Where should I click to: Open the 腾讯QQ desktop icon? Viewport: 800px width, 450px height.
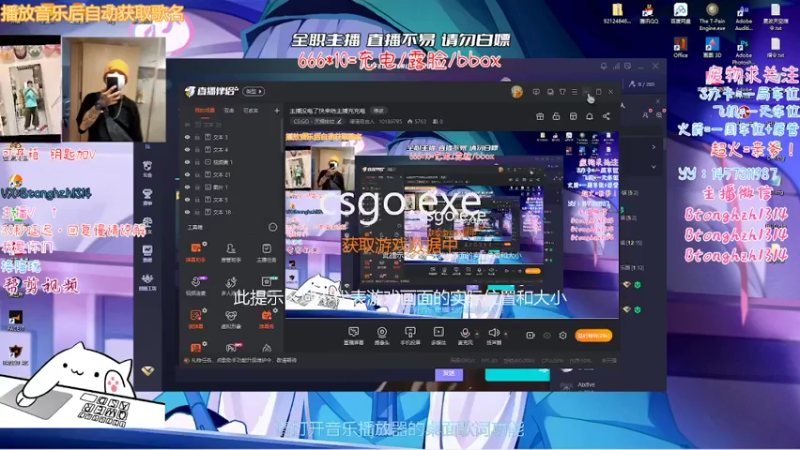648,13
